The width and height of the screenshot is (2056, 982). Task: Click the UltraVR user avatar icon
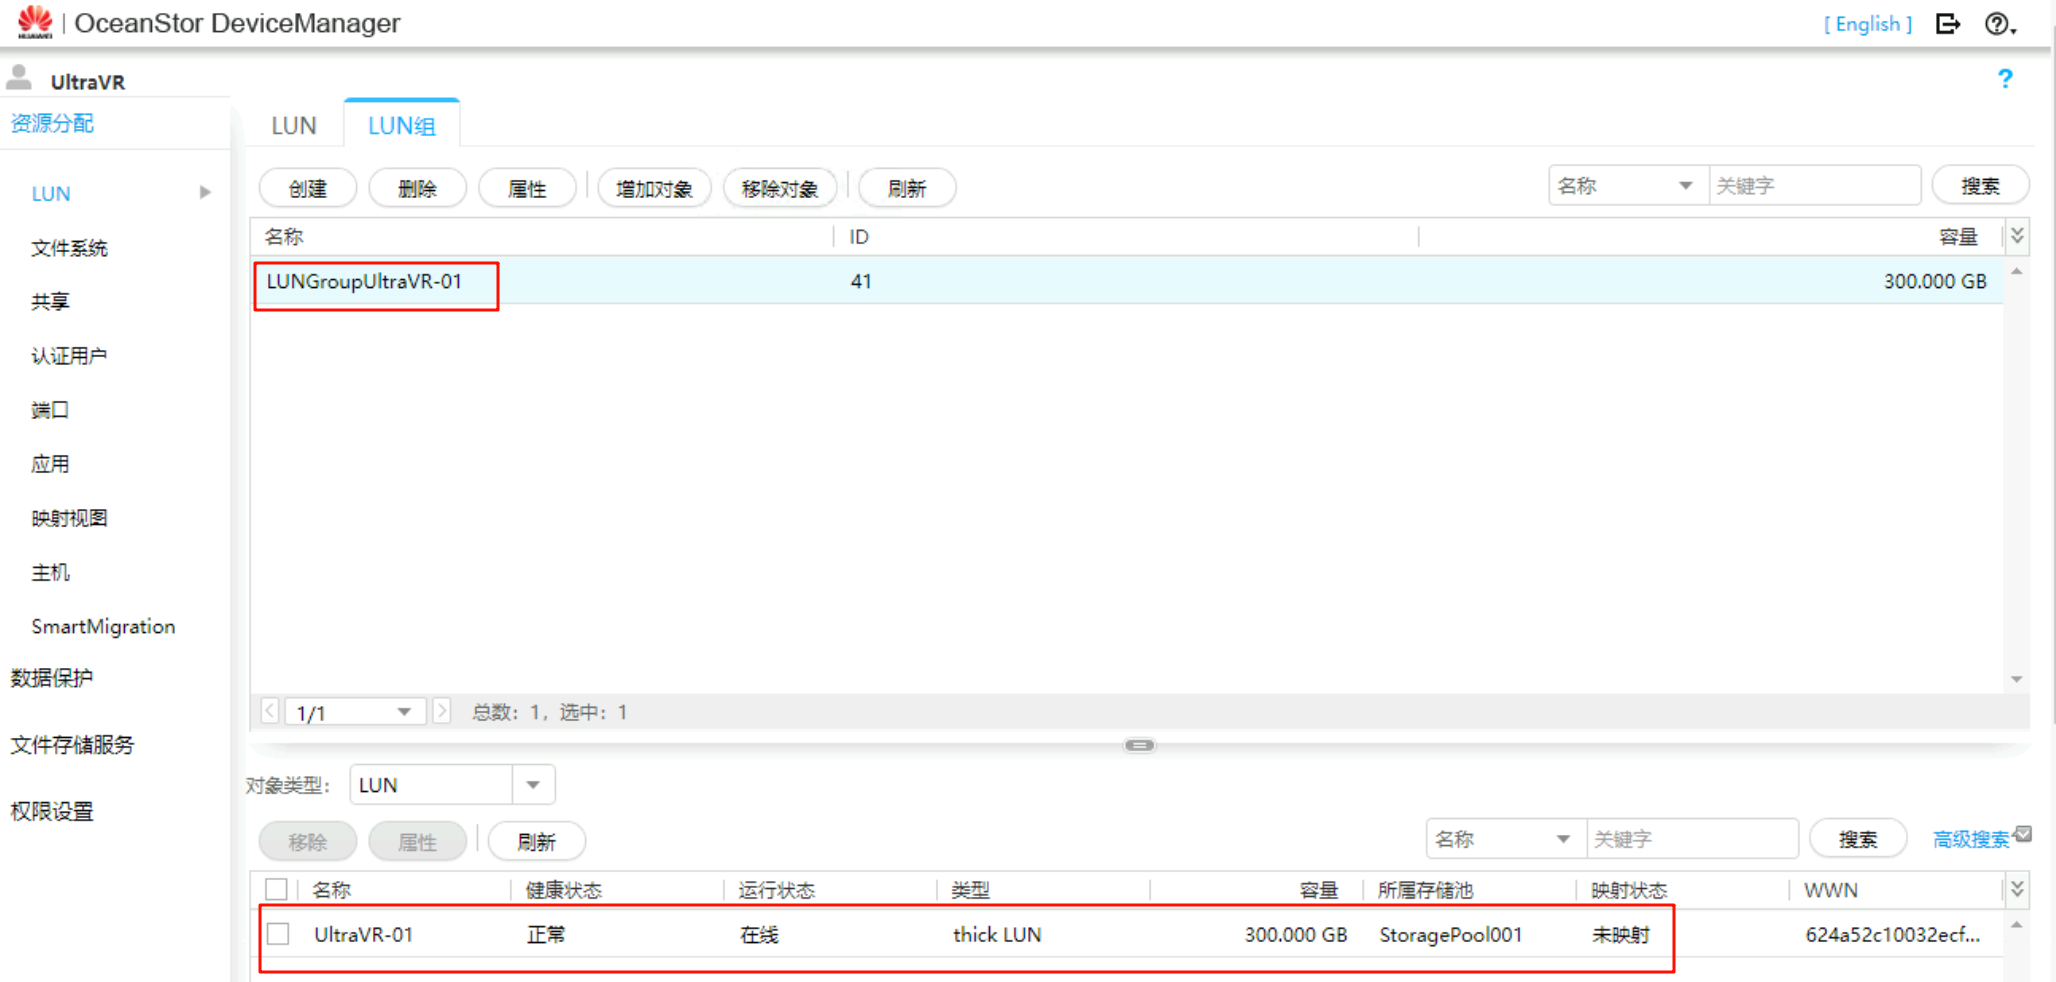(x=19, y=78)
